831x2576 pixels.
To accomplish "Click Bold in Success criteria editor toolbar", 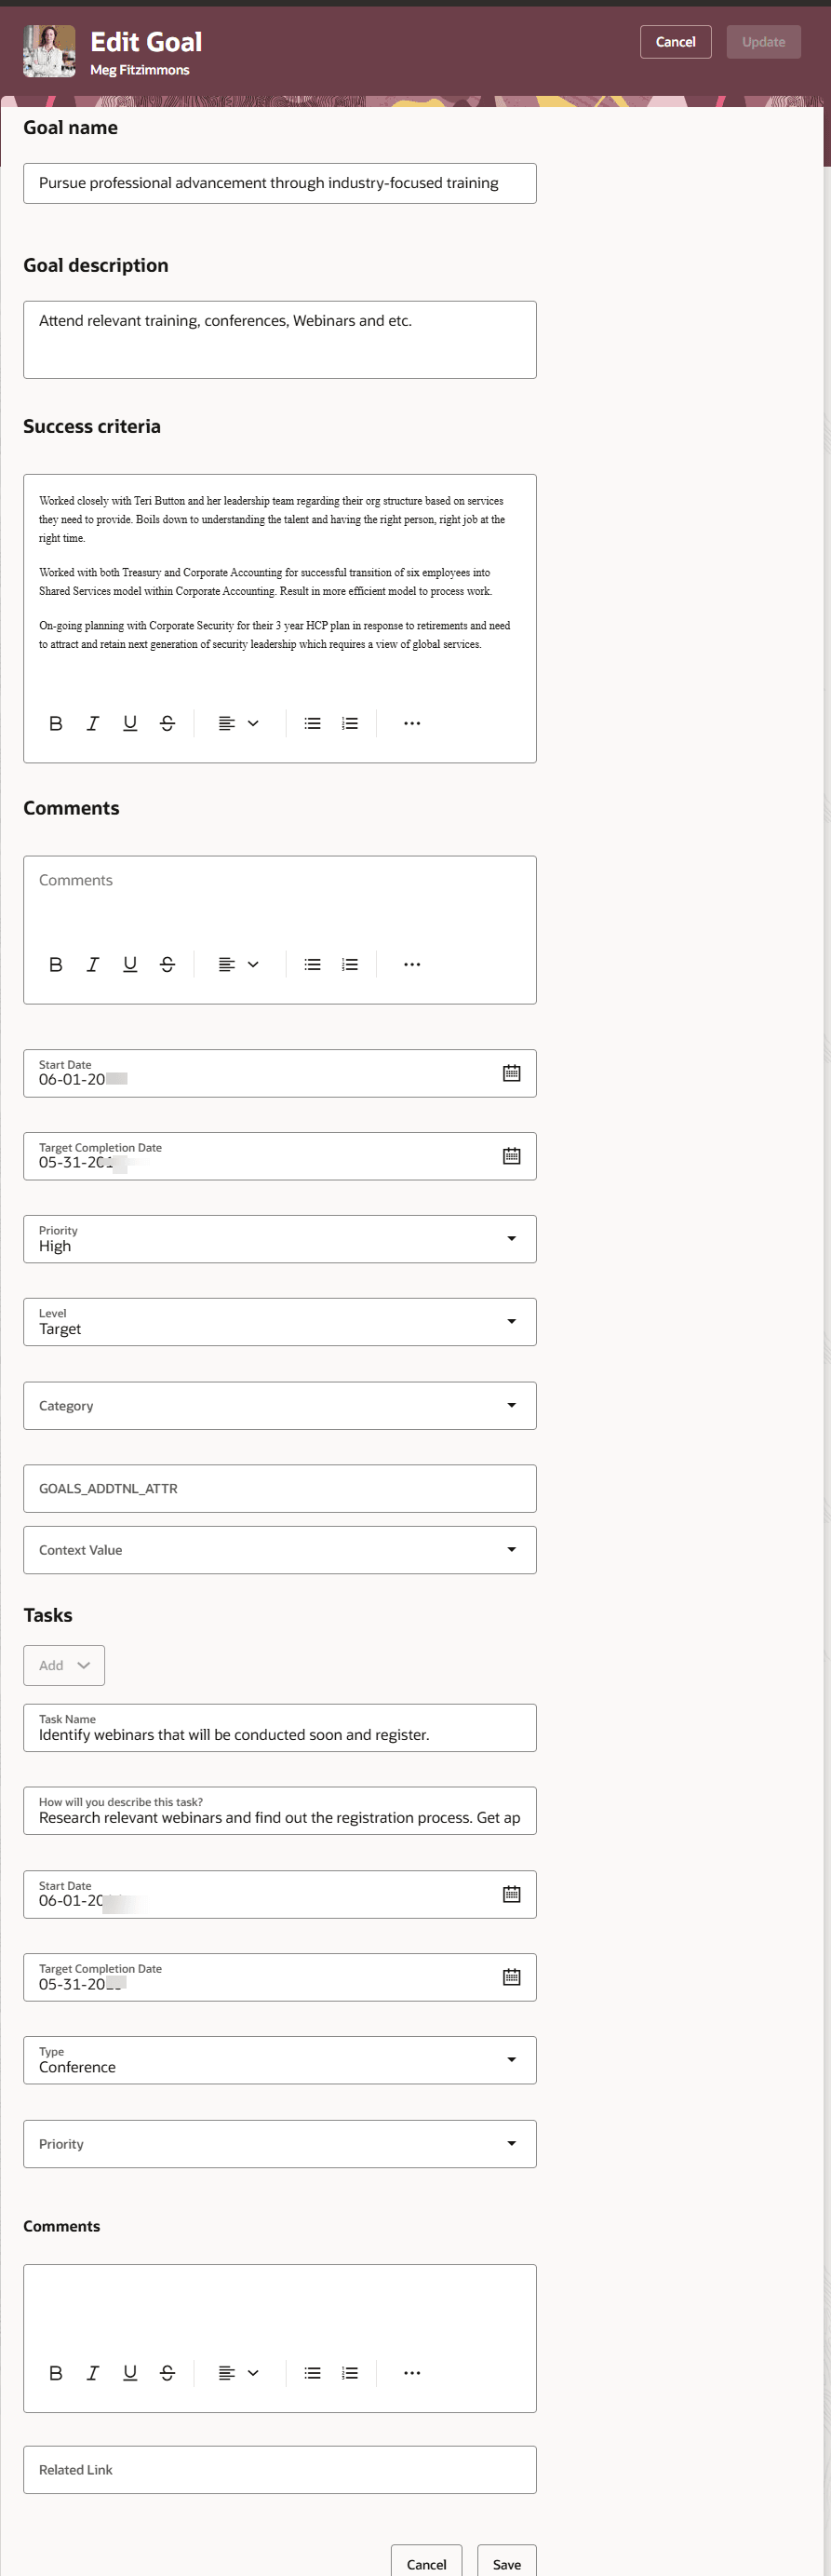I will coord(56,723).
